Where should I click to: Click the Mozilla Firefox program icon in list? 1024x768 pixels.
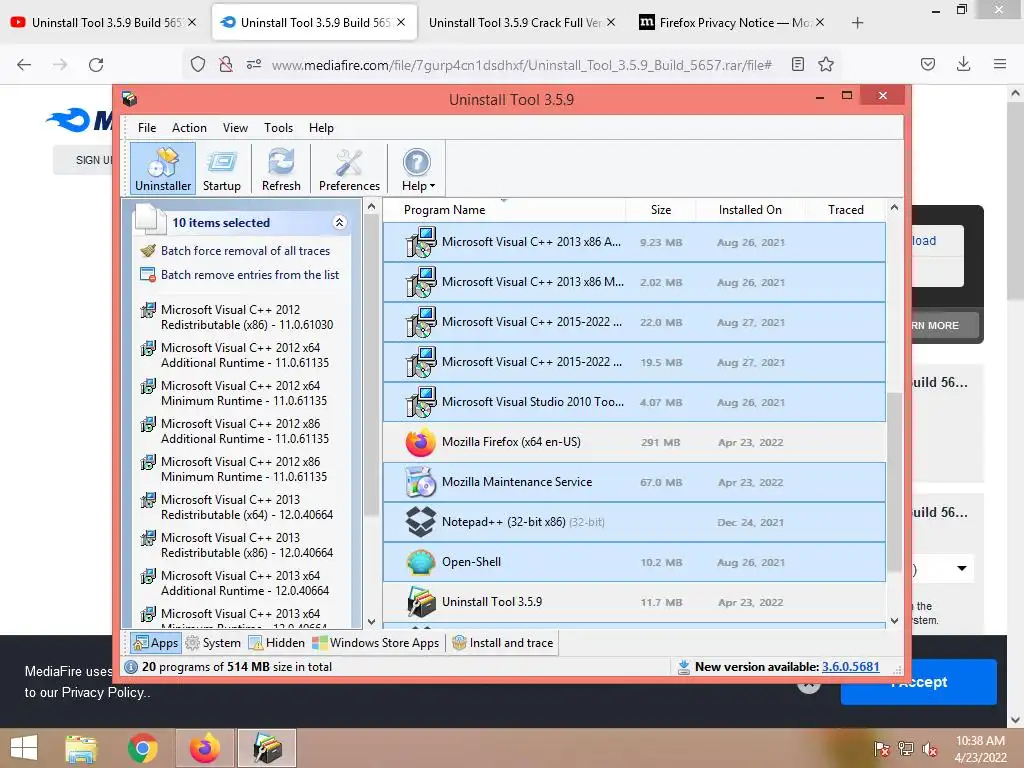point(421,442)
